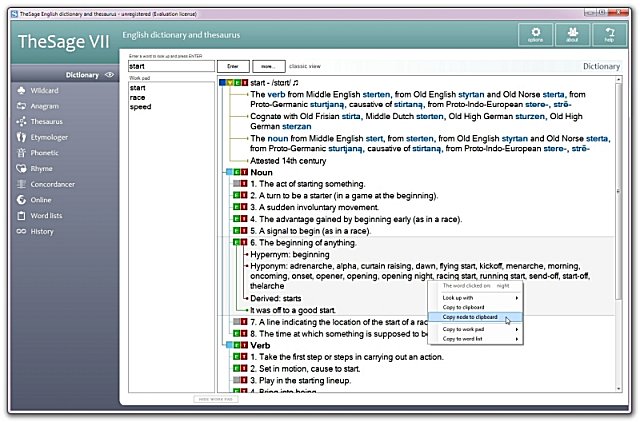Click green E square beside the Verb heading
Image resolution: width=640 pixels, height=422 pixels.
point(237,345)
